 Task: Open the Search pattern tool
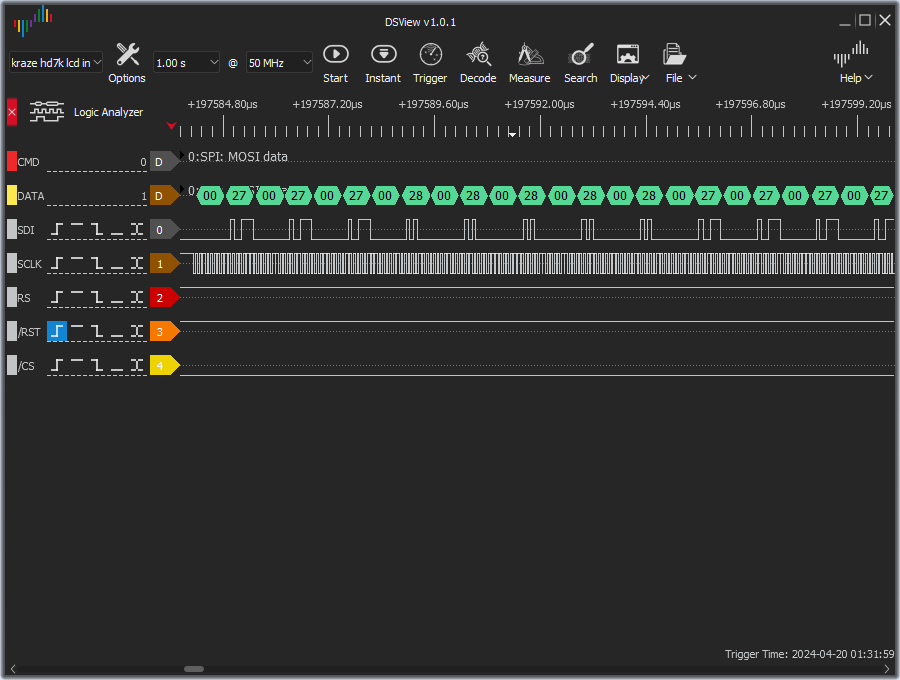click(x=580, y=62)
